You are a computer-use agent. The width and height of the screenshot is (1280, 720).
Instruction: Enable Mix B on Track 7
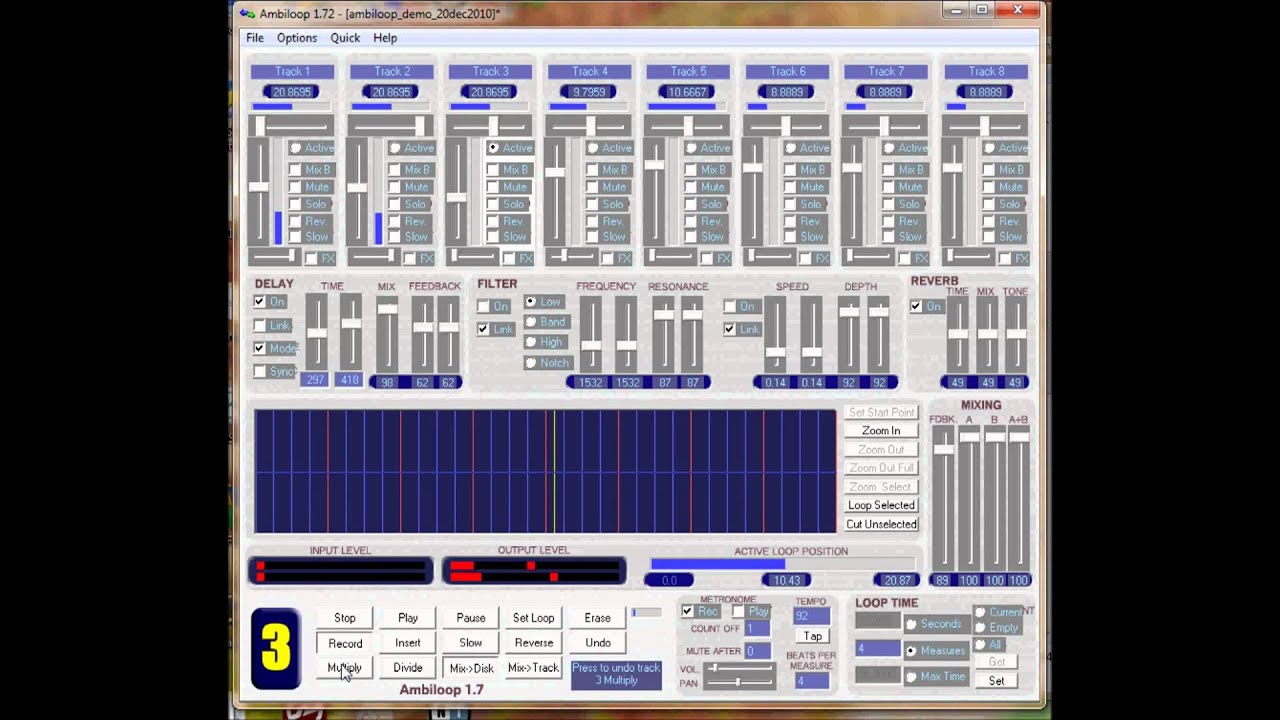pos(889,170)
